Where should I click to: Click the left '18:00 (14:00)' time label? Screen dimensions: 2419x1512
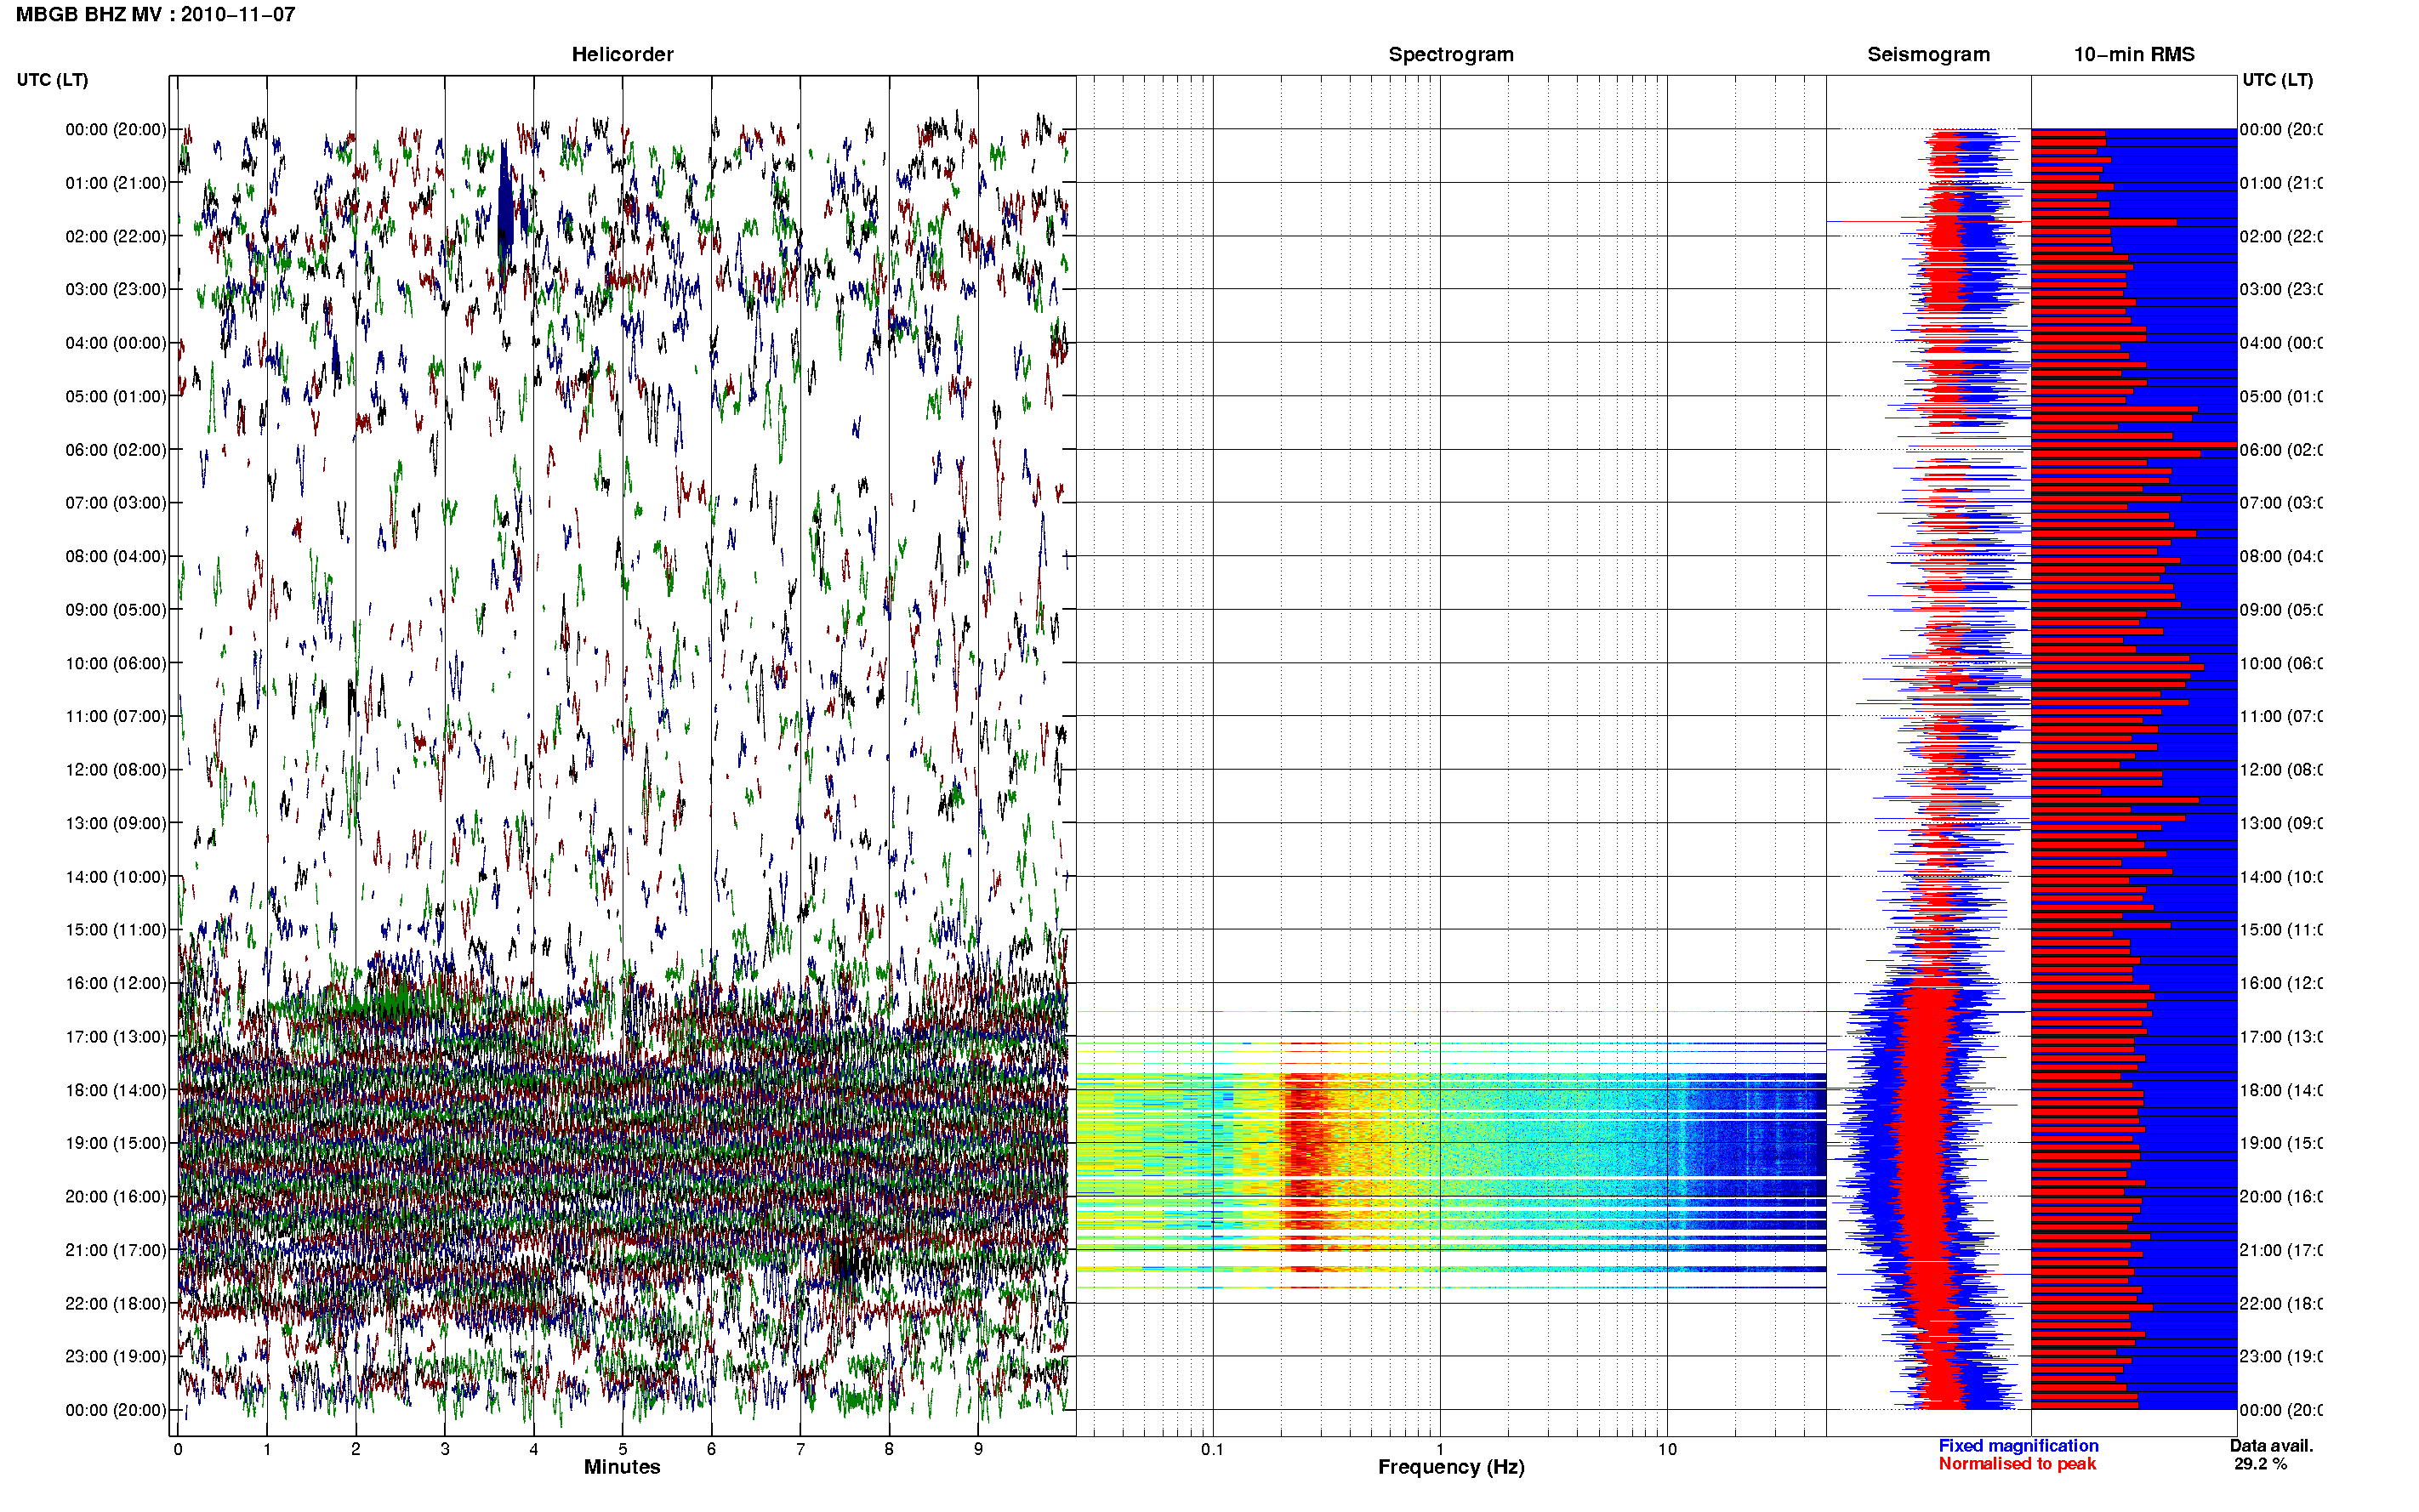[x=116, y=1090]
